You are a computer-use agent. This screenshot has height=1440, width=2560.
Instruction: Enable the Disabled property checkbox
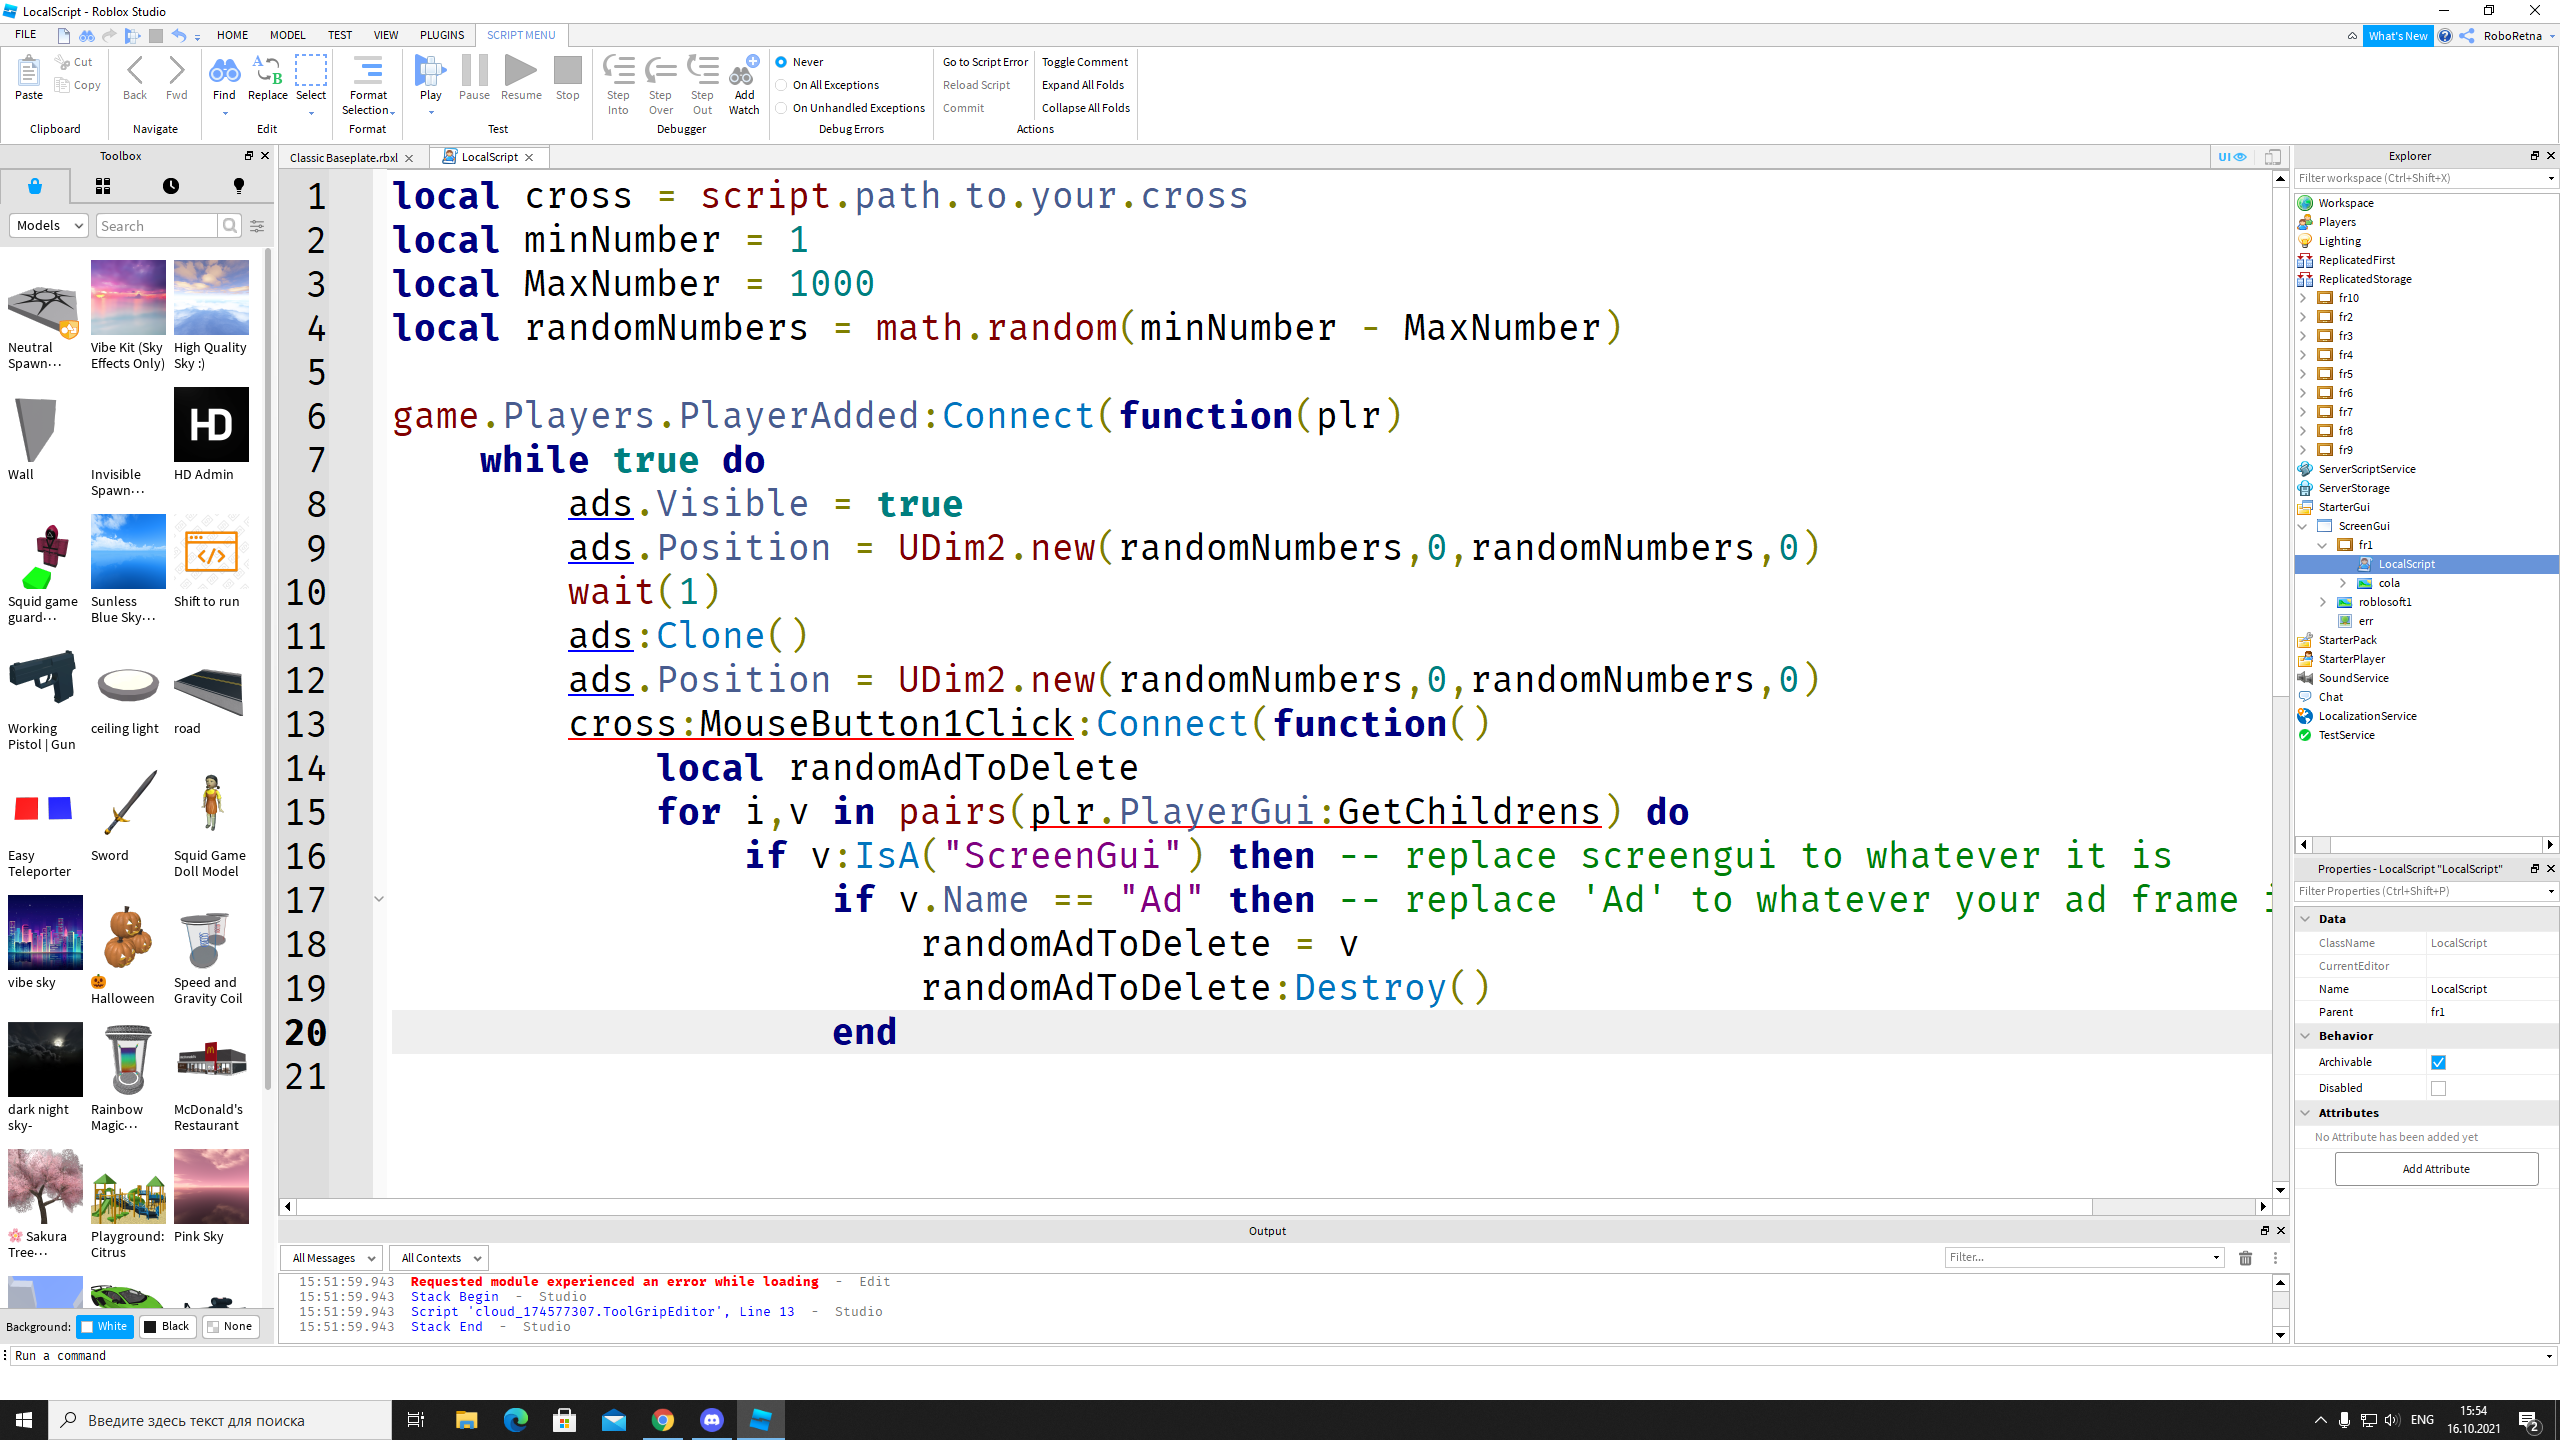click(x=2438, y=1088)
